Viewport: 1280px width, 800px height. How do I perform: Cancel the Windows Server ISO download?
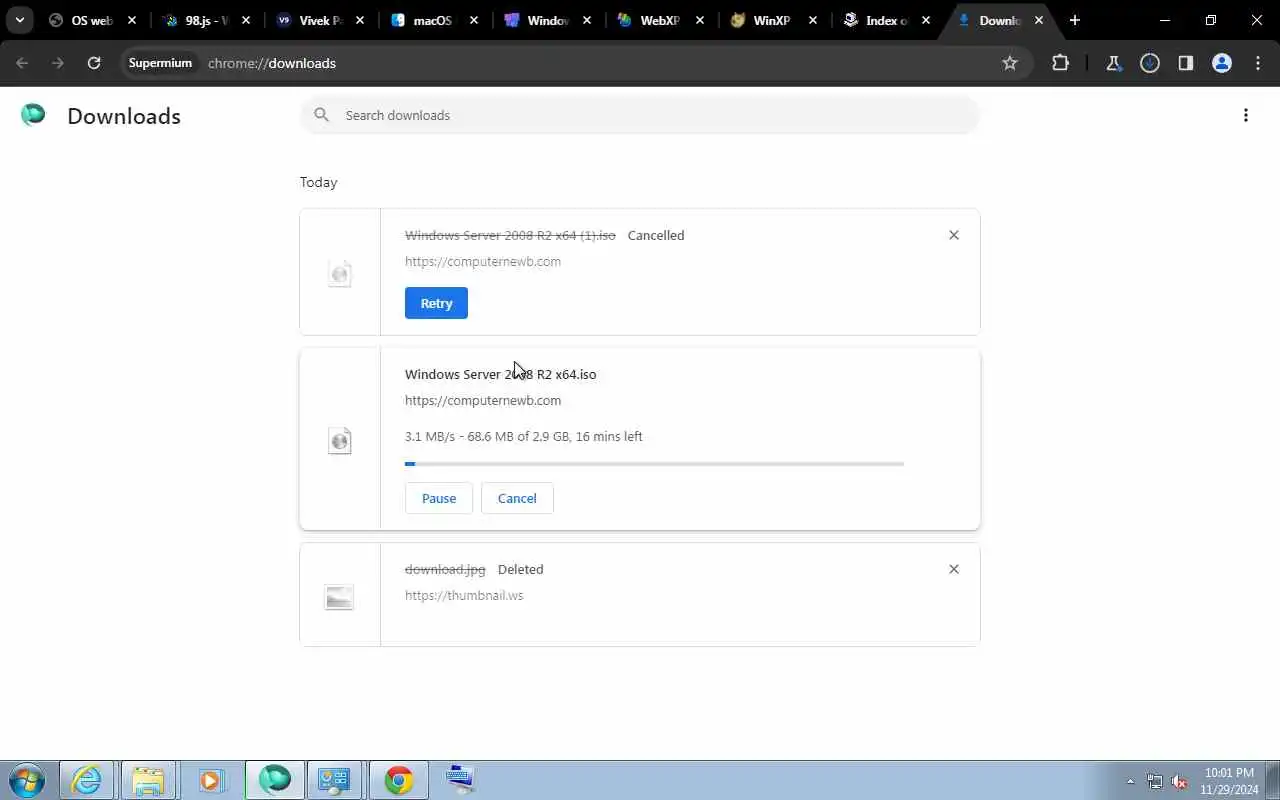coord(517,498)
